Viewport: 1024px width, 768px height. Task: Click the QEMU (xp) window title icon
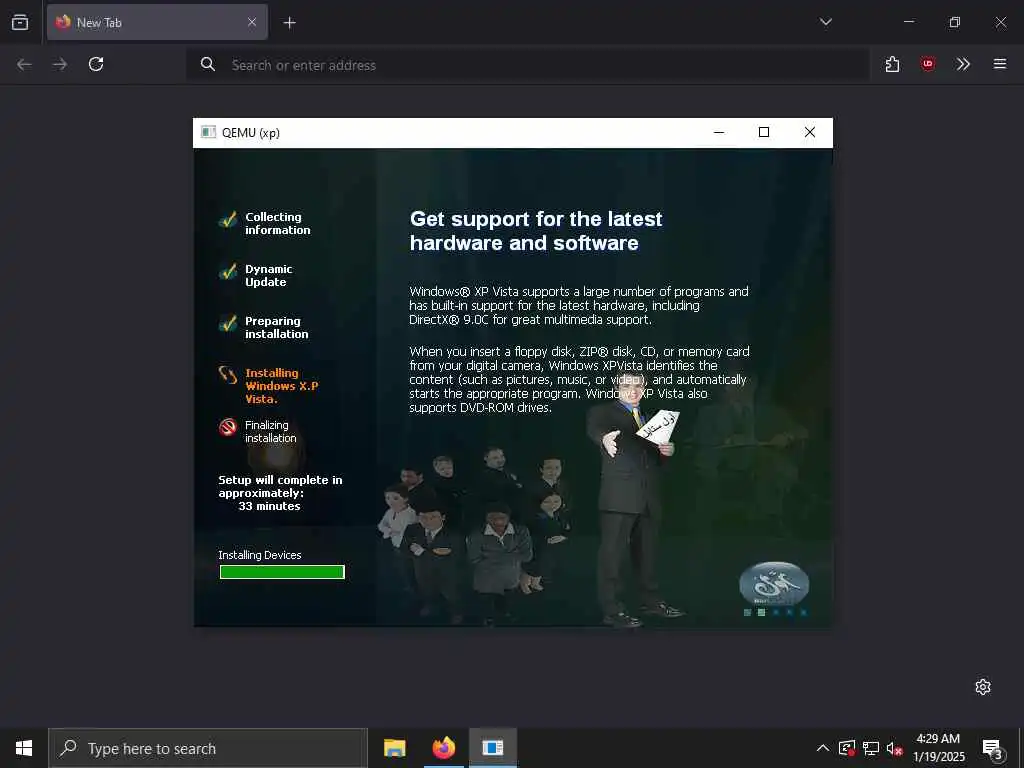coord(208,133)
